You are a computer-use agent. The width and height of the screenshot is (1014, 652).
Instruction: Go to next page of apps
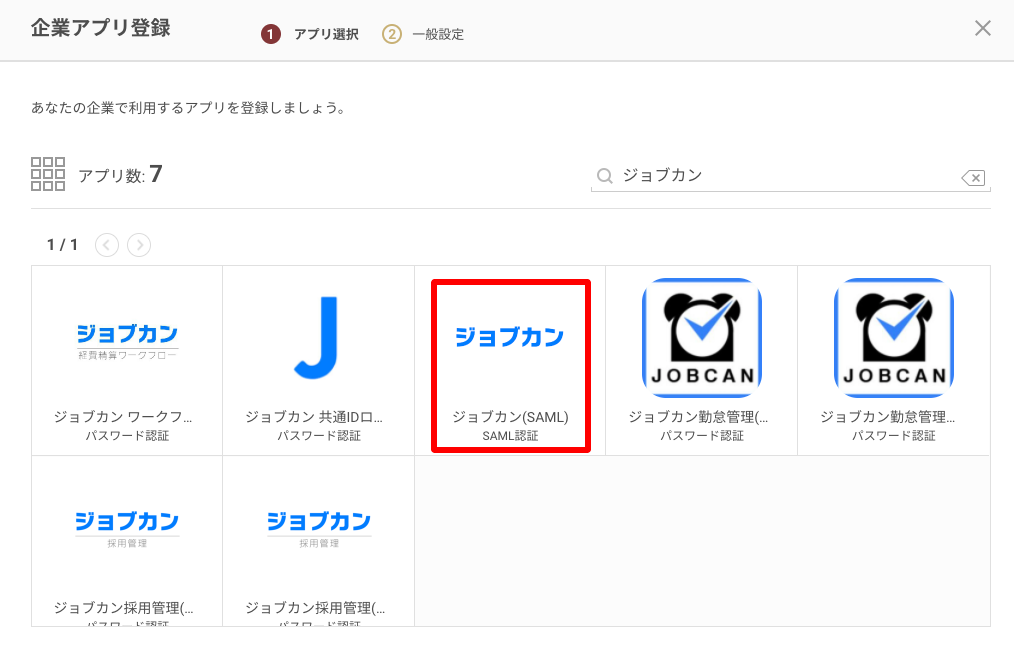pos(139,245)
